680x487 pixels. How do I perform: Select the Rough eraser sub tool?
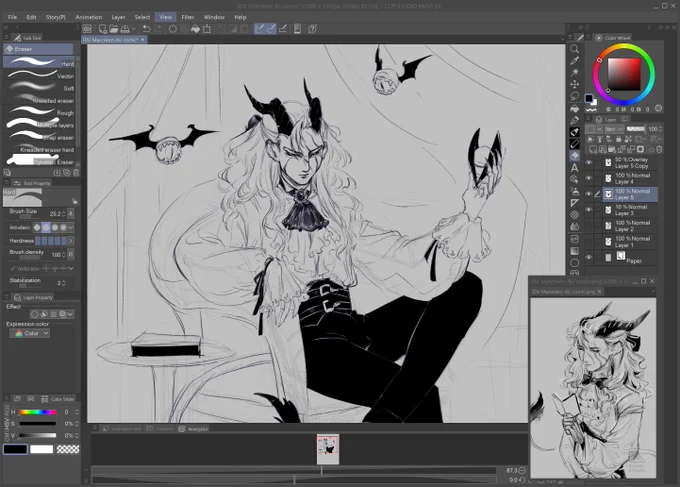point(39,112)
